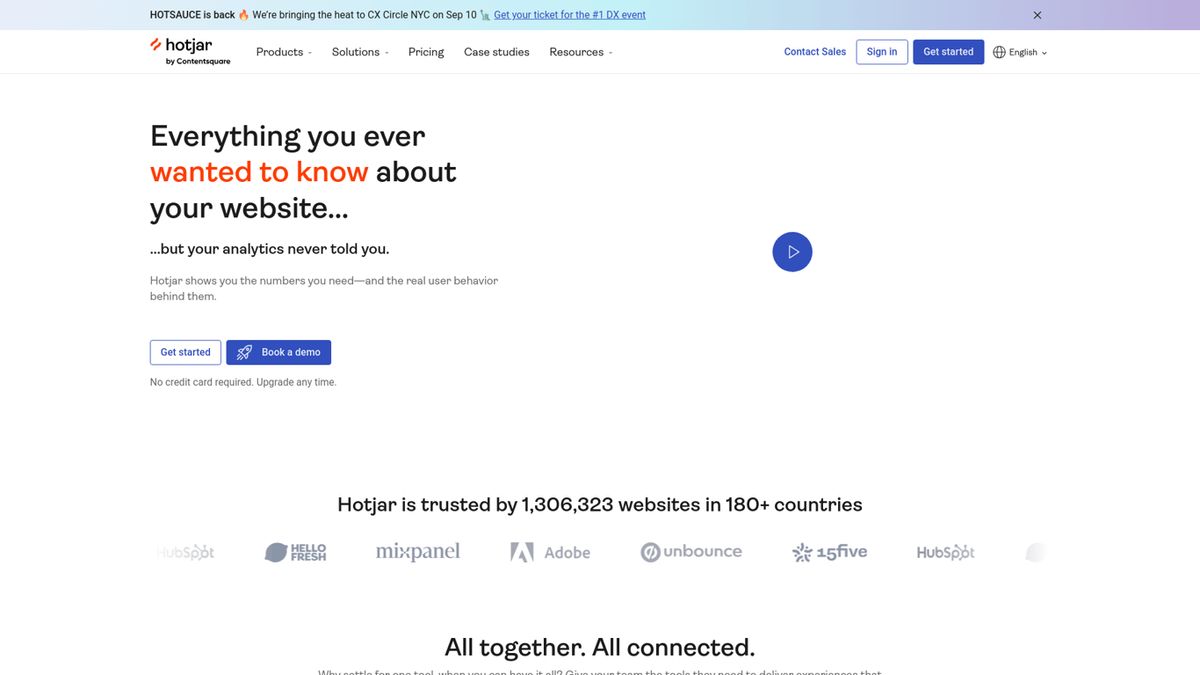Click the Sign in button
Screen dimensions: 1200x675
(x=881, y=51)
